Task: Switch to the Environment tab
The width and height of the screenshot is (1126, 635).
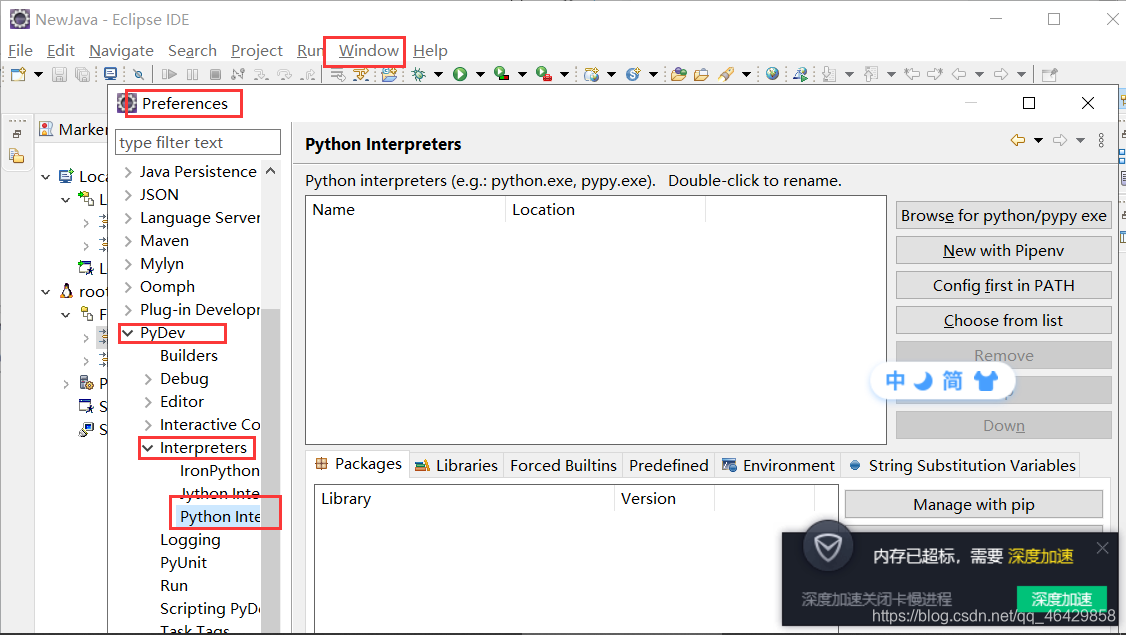Action: (778, 465)
